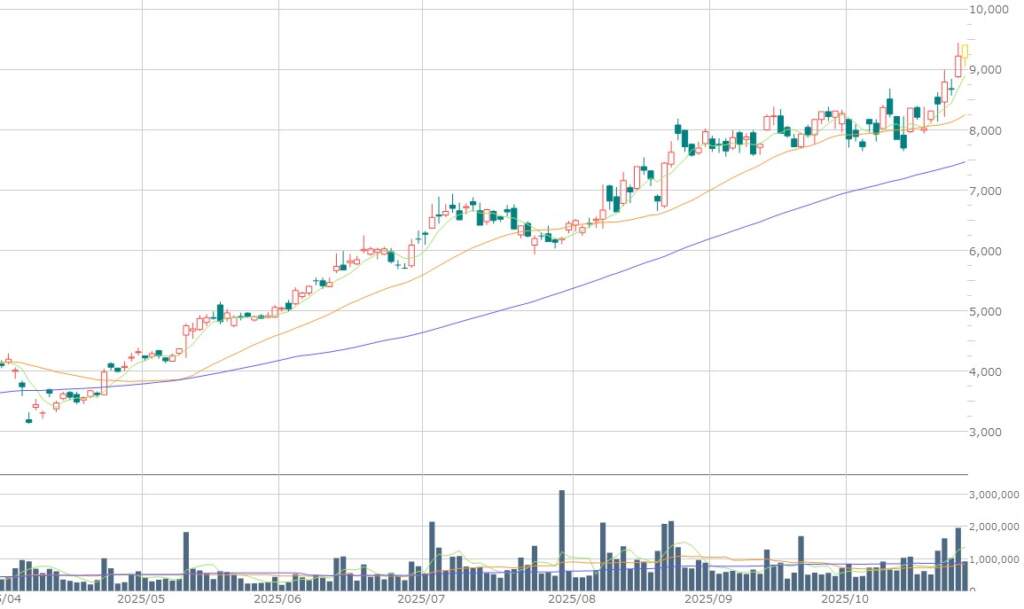Click the right end of purple moving average line
This screenshot has width=1024, height=609.
coord(963,162)
